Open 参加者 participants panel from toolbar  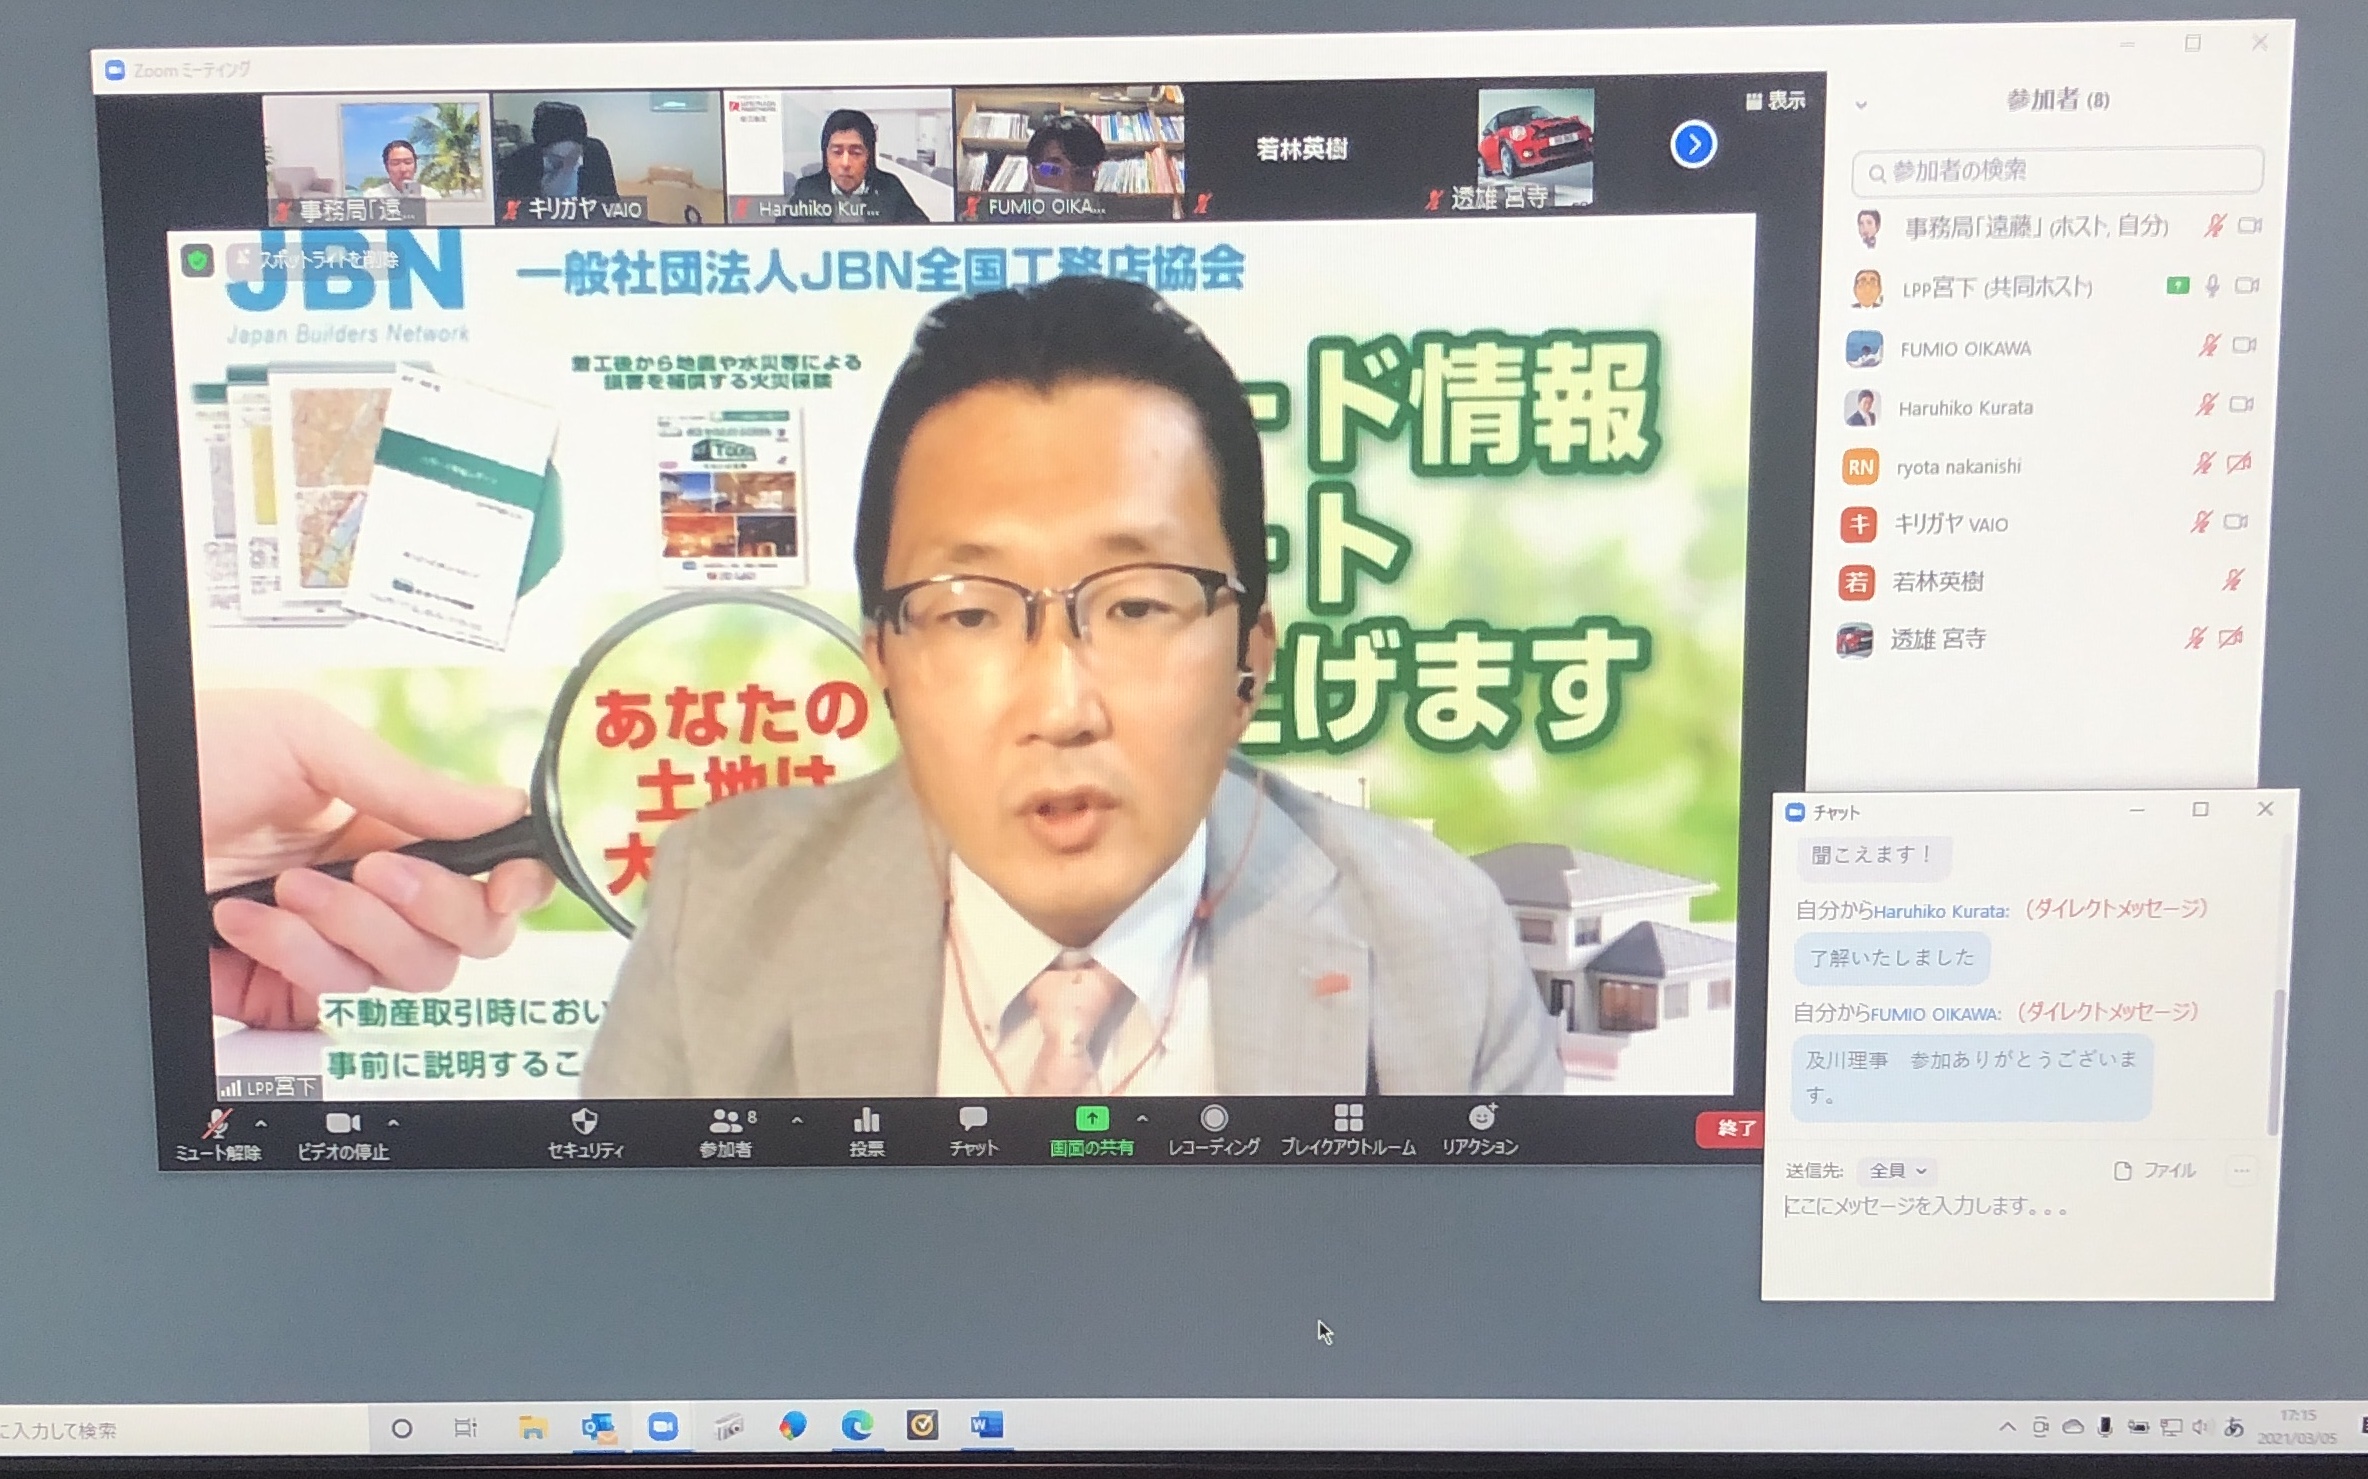point(727,1133)
